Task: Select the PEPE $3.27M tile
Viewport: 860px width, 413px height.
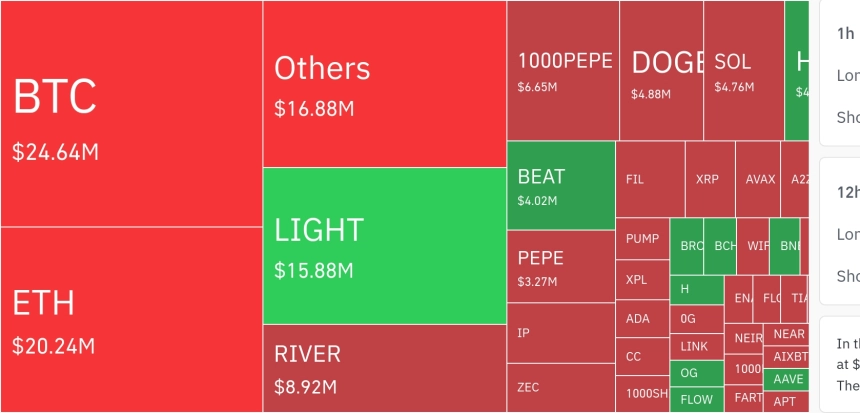Action: [x=561, y=266]
